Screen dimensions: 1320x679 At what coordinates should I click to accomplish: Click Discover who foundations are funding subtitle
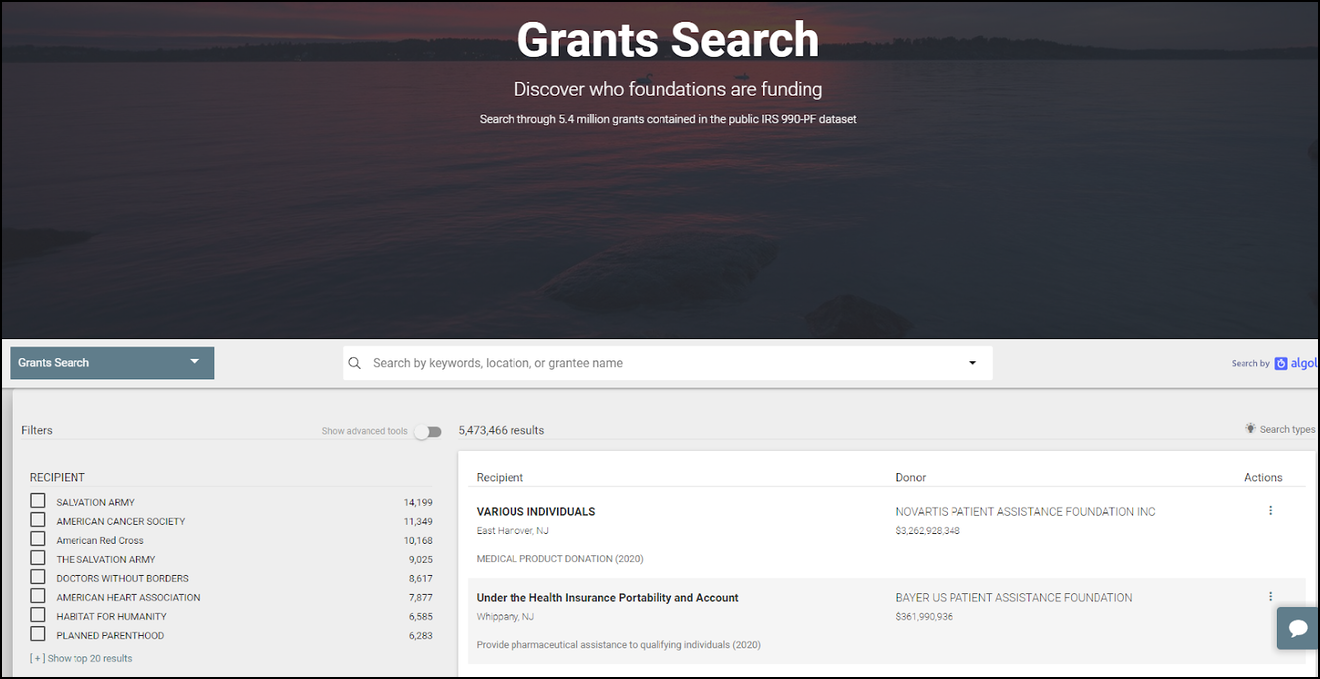[668, 89]
